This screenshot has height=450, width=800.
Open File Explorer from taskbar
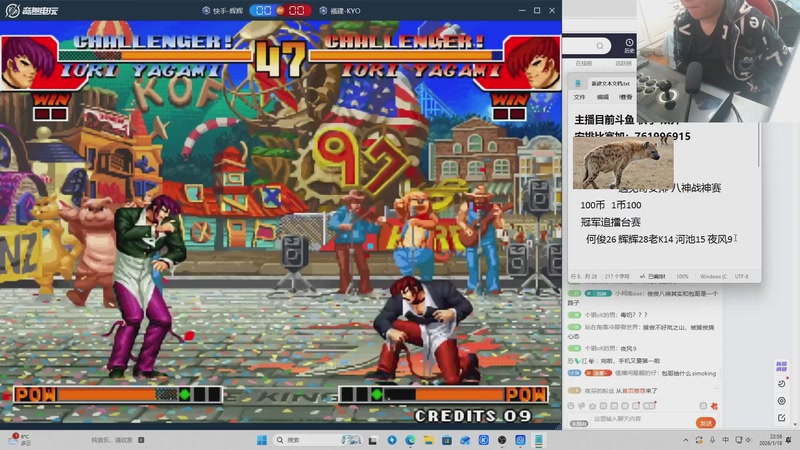click(429, 440)
